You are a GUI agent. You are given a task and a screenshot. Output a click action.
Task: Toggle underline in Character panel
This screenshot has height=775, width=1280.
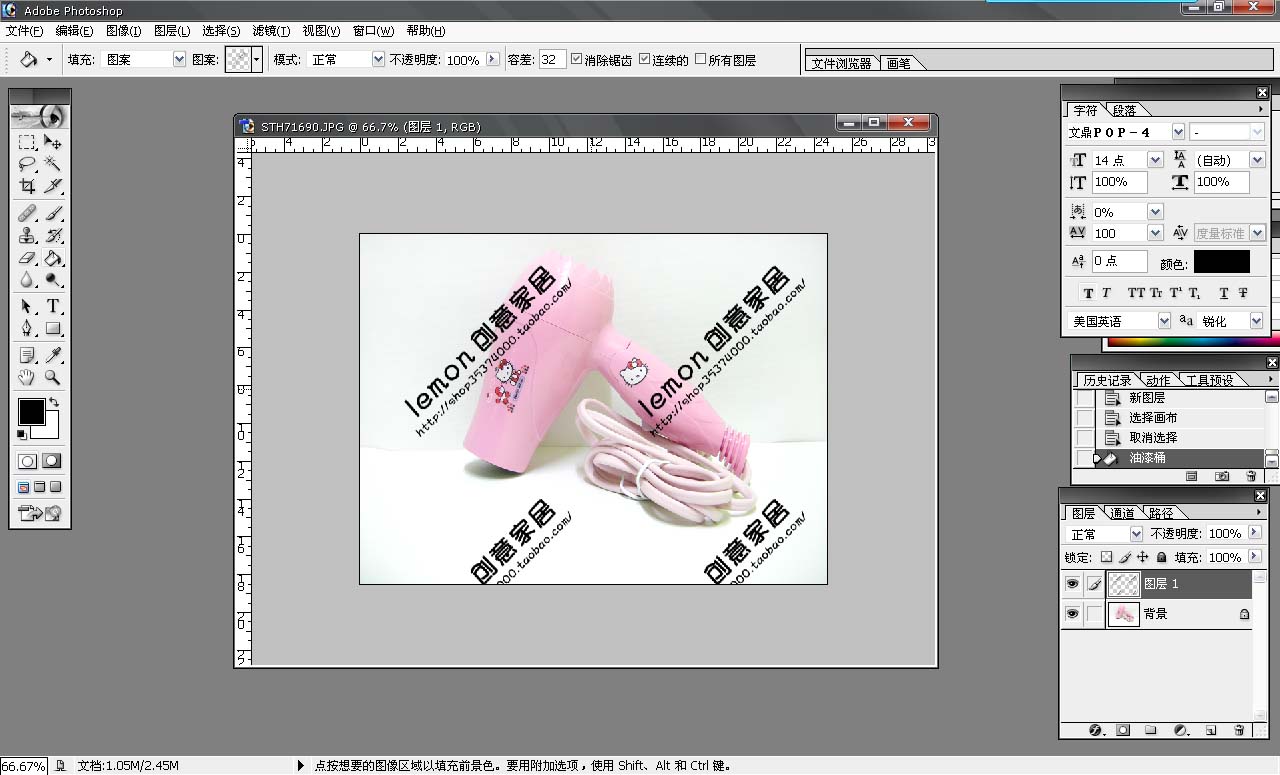[x=1223, y=293]
